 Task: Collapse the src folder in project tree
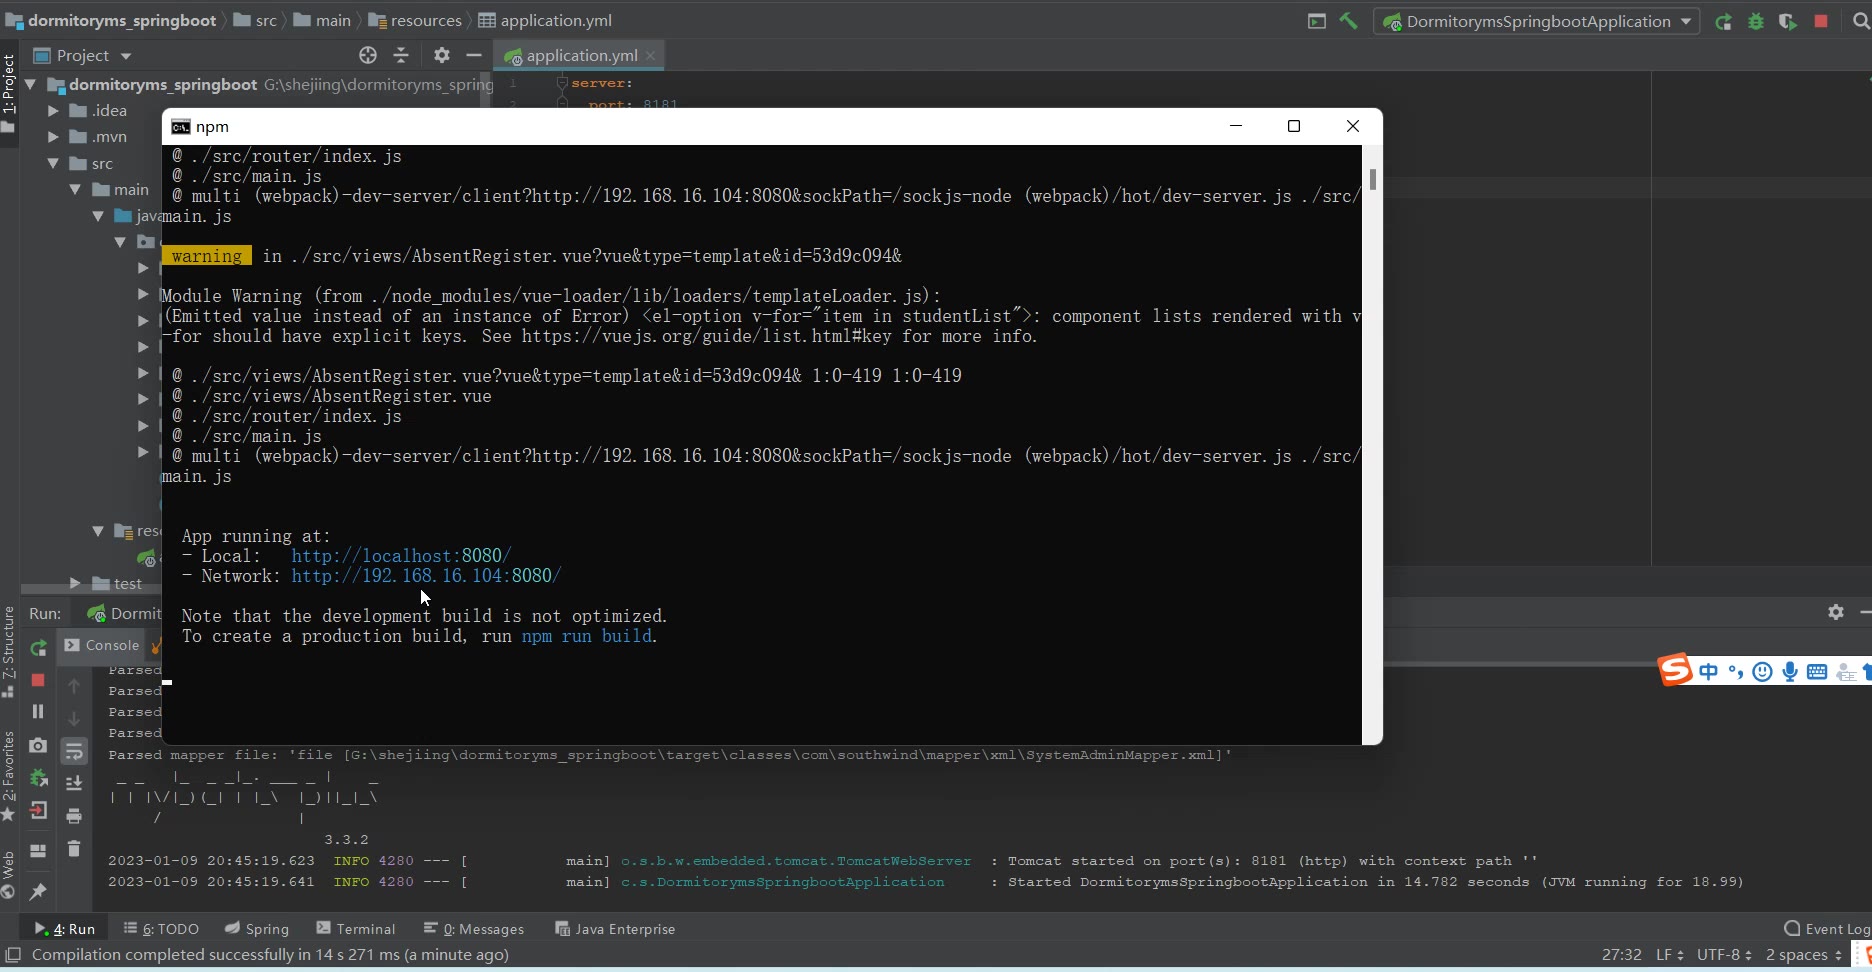pos(53,163)
